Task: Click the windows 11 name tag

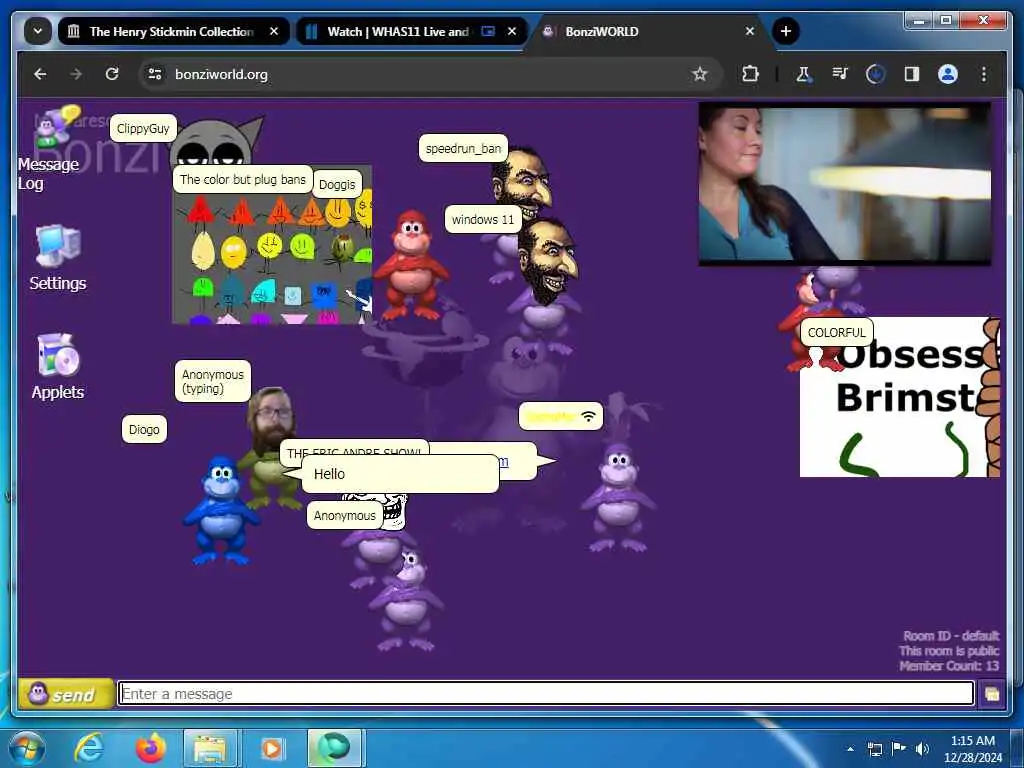Action: click(483, 219)
